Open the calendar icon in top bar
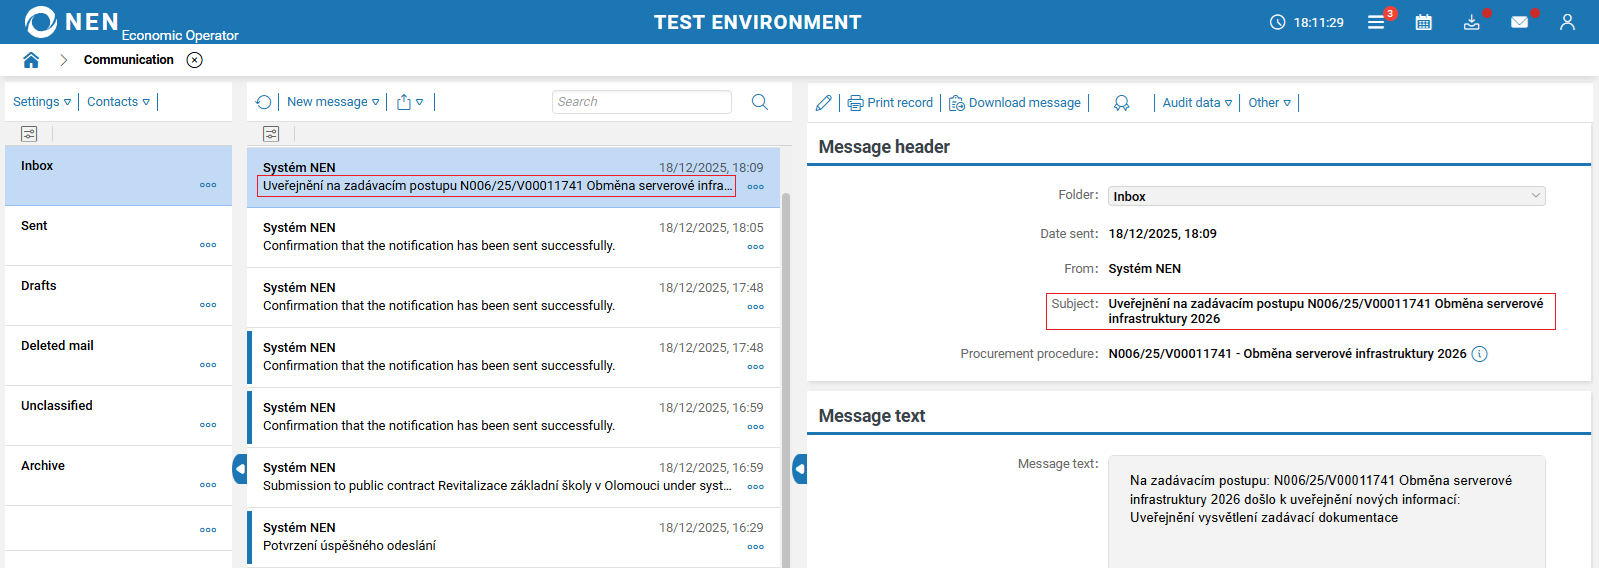Screen dimensions: 1599x568 point(1424,22)
